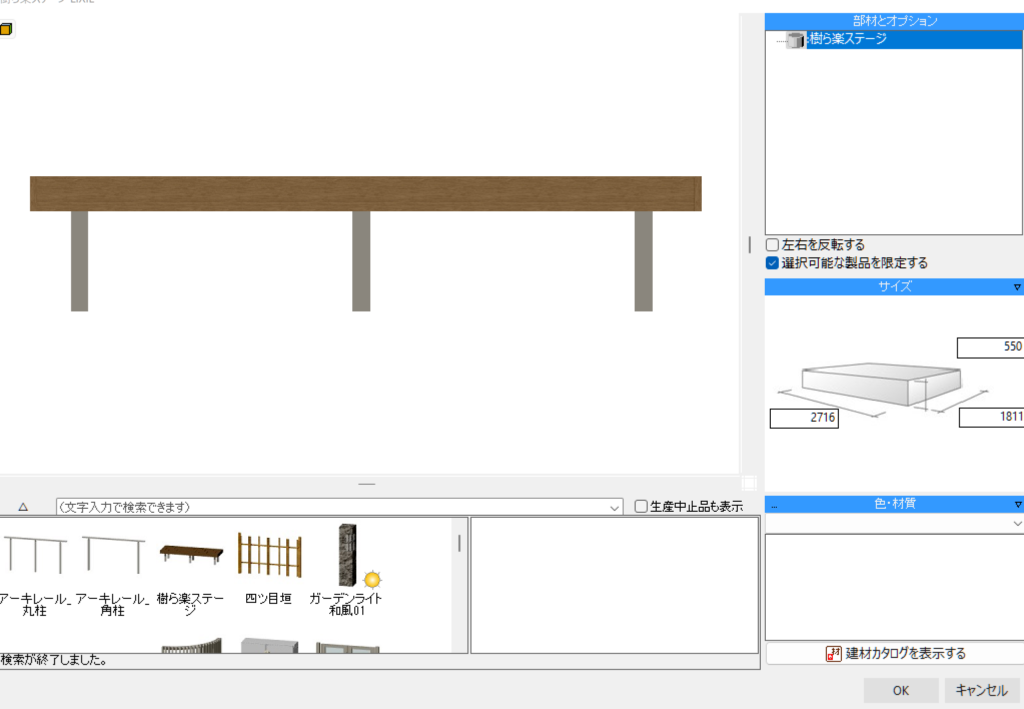Image resolution: width=1024 pixels, height=709 pixels.
Task: Click the width field showing 2716
Action: 804,418
